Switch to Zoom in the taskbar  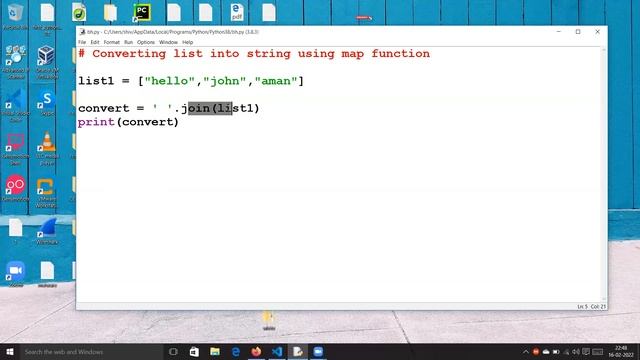[x=318, y=351]
